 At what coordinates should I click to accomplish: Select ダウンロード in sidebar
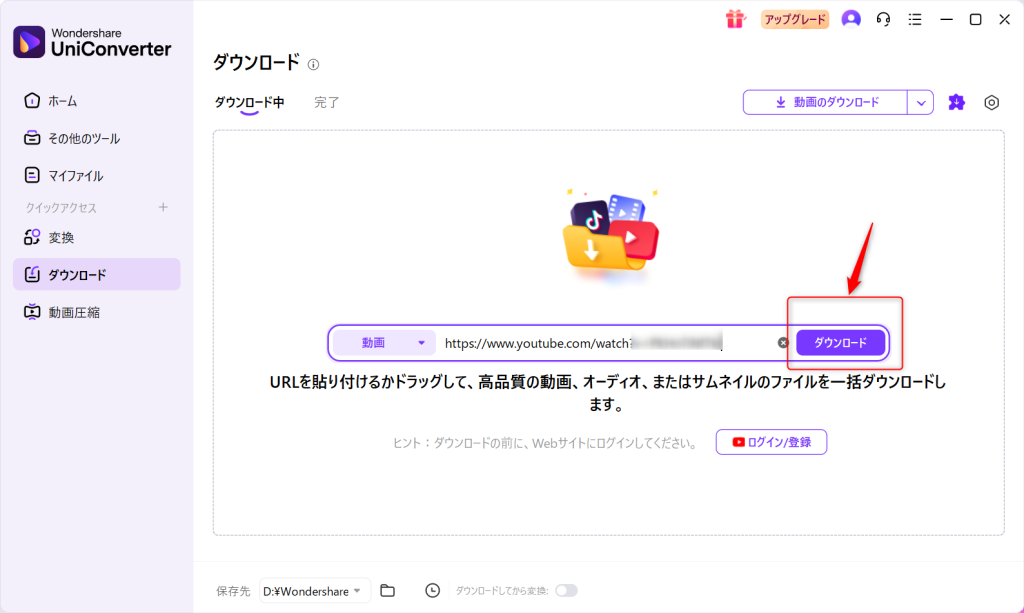click(97, 274)
